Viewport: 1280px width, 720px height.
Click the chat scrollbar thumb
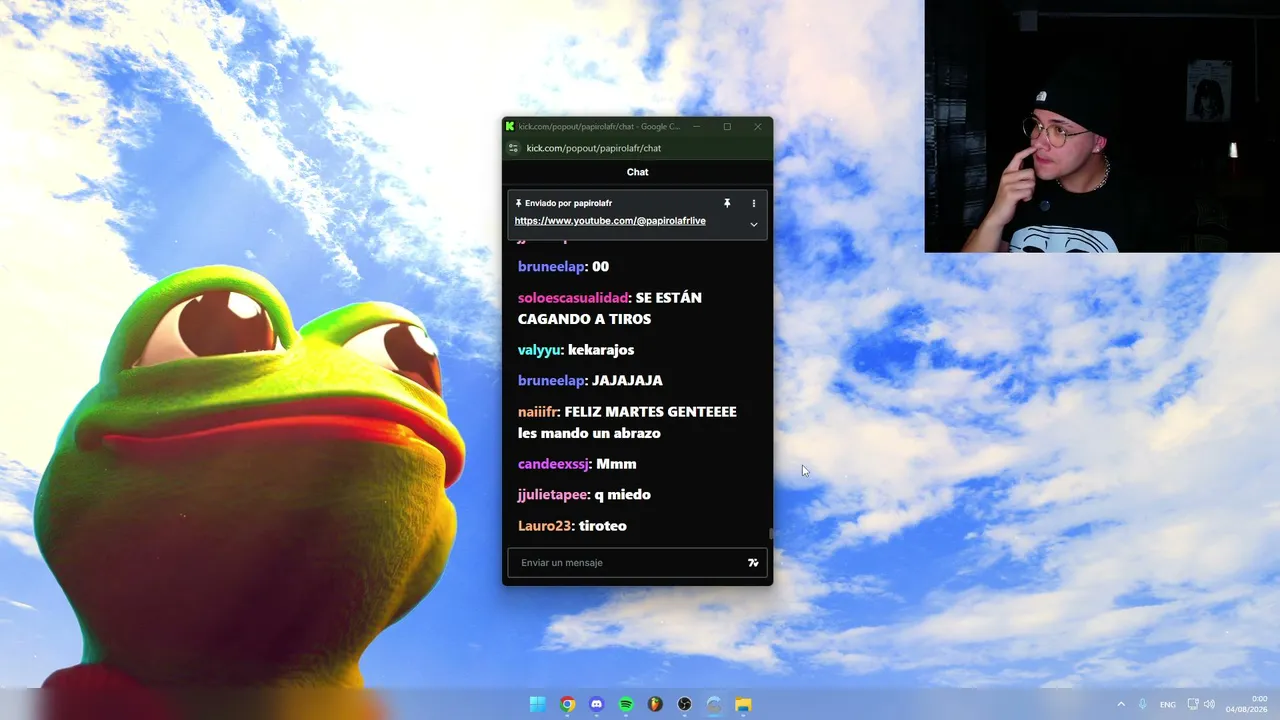pyautogui.click(x=770, y=534)
